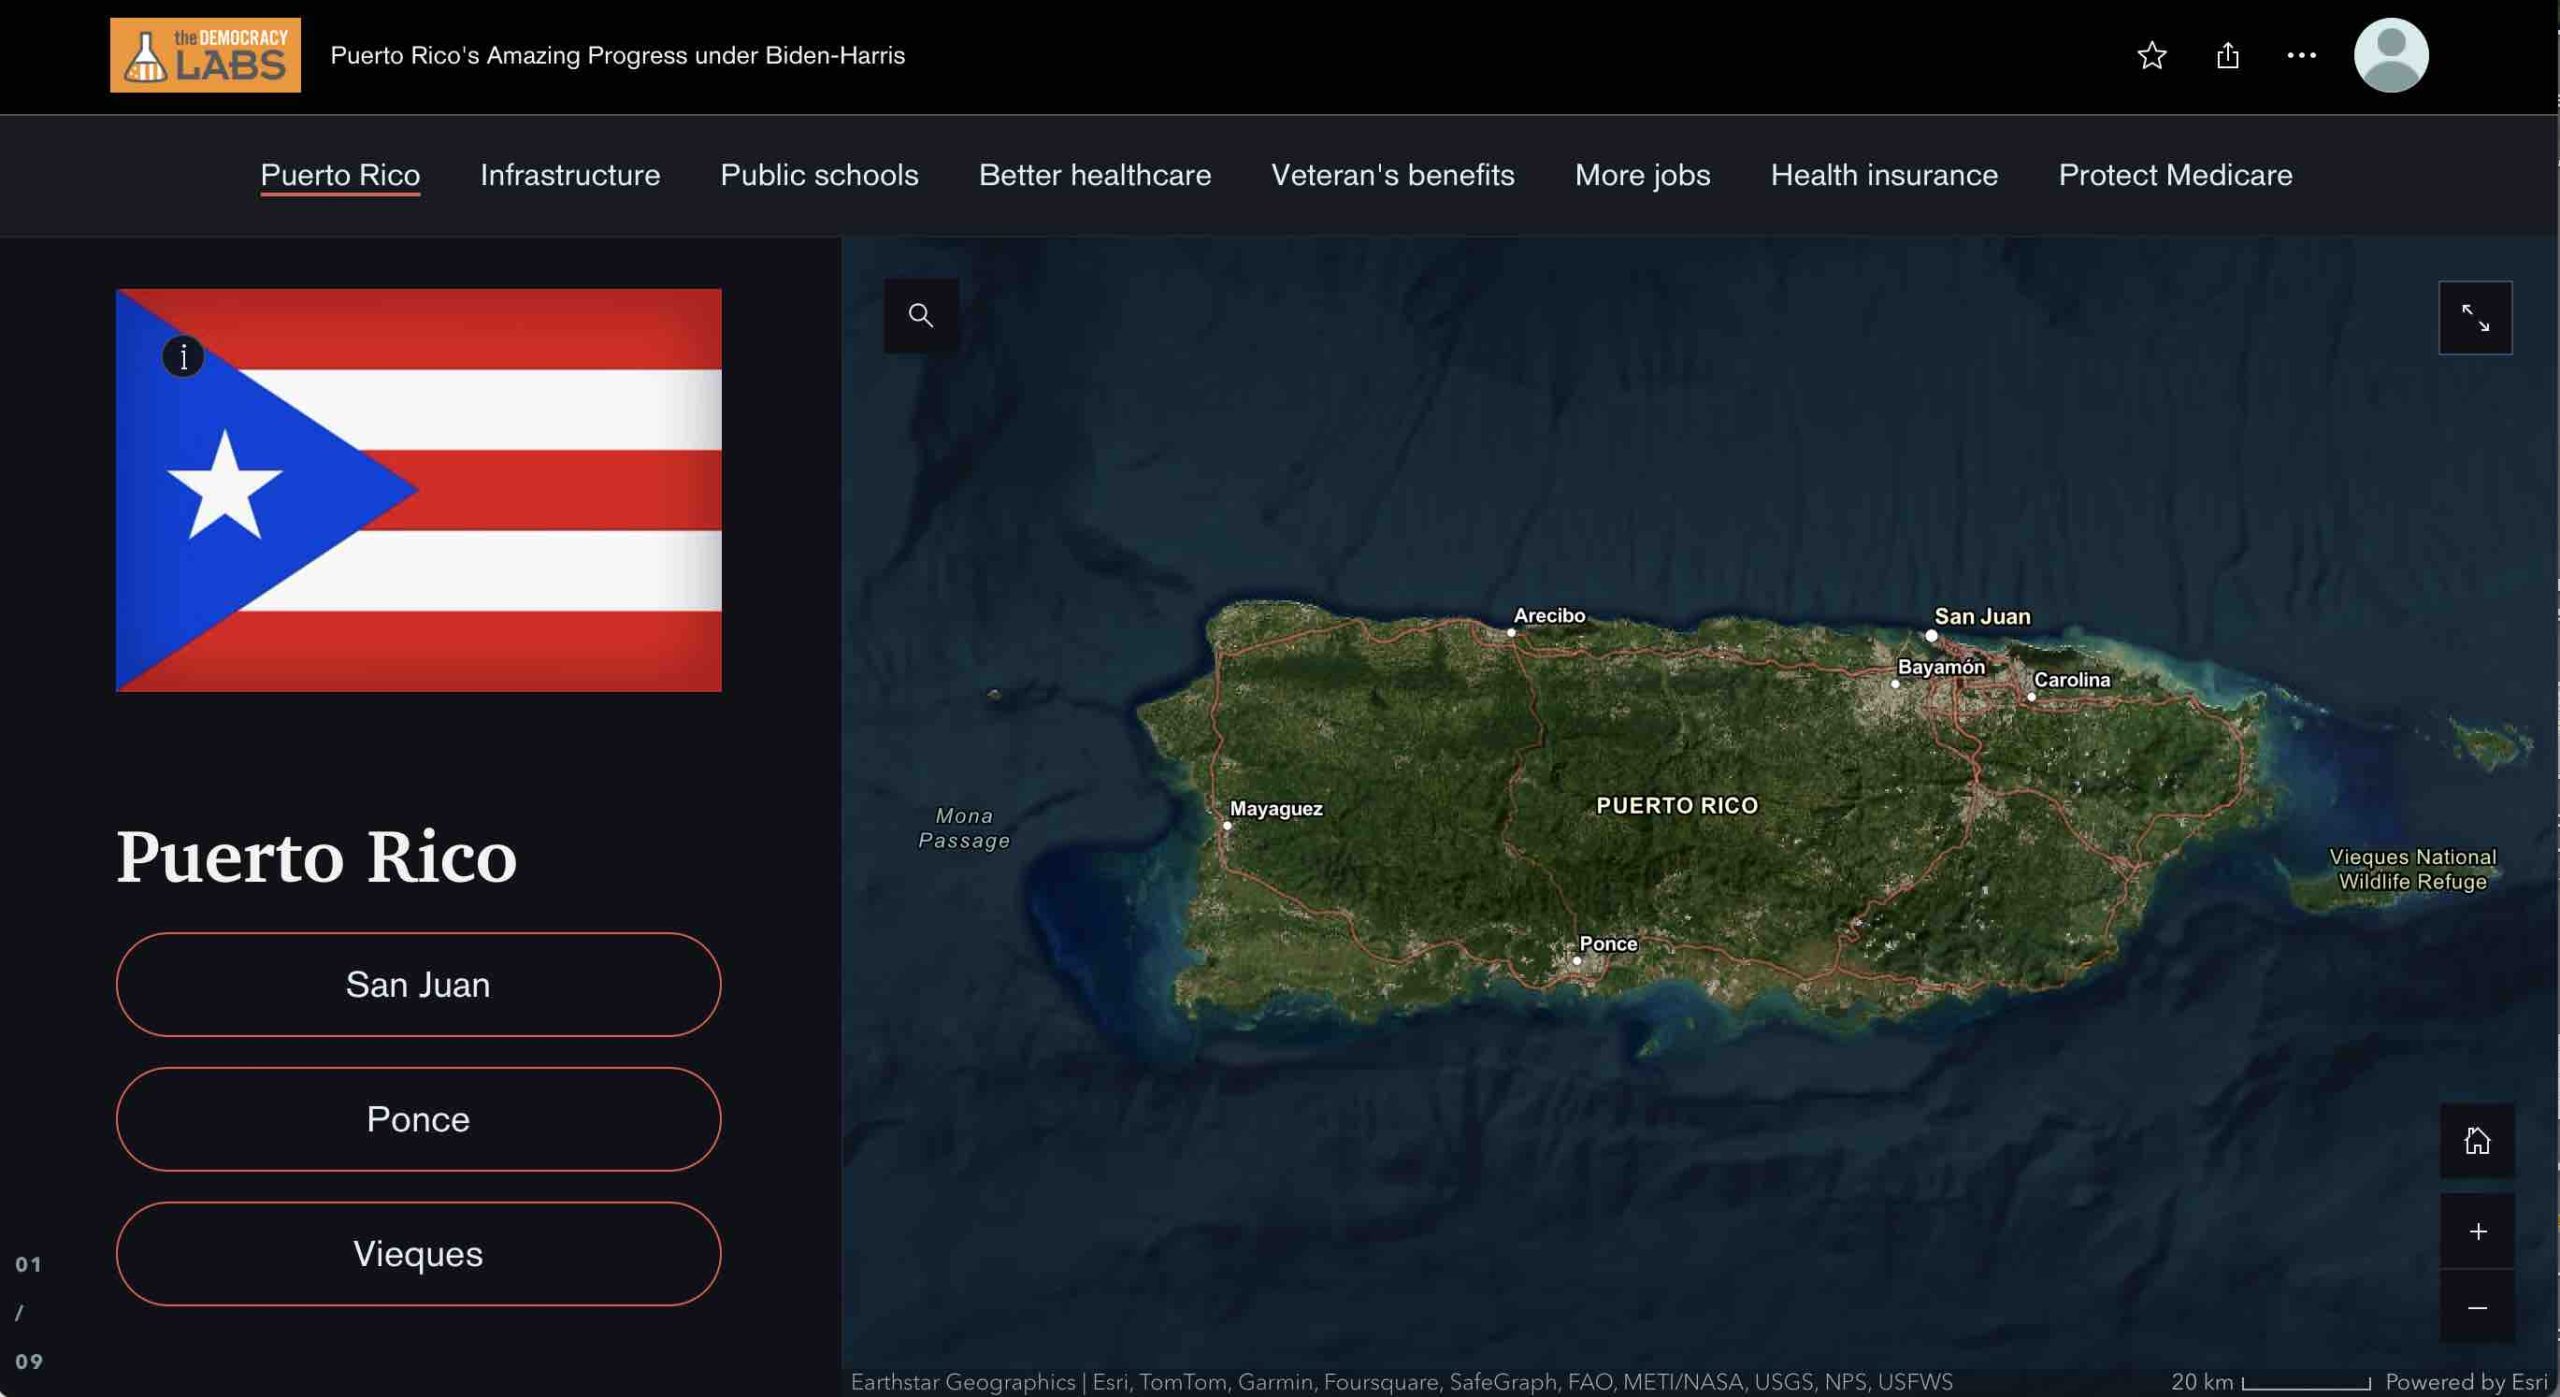Click the Democracy Labs logo

point(205,55)
